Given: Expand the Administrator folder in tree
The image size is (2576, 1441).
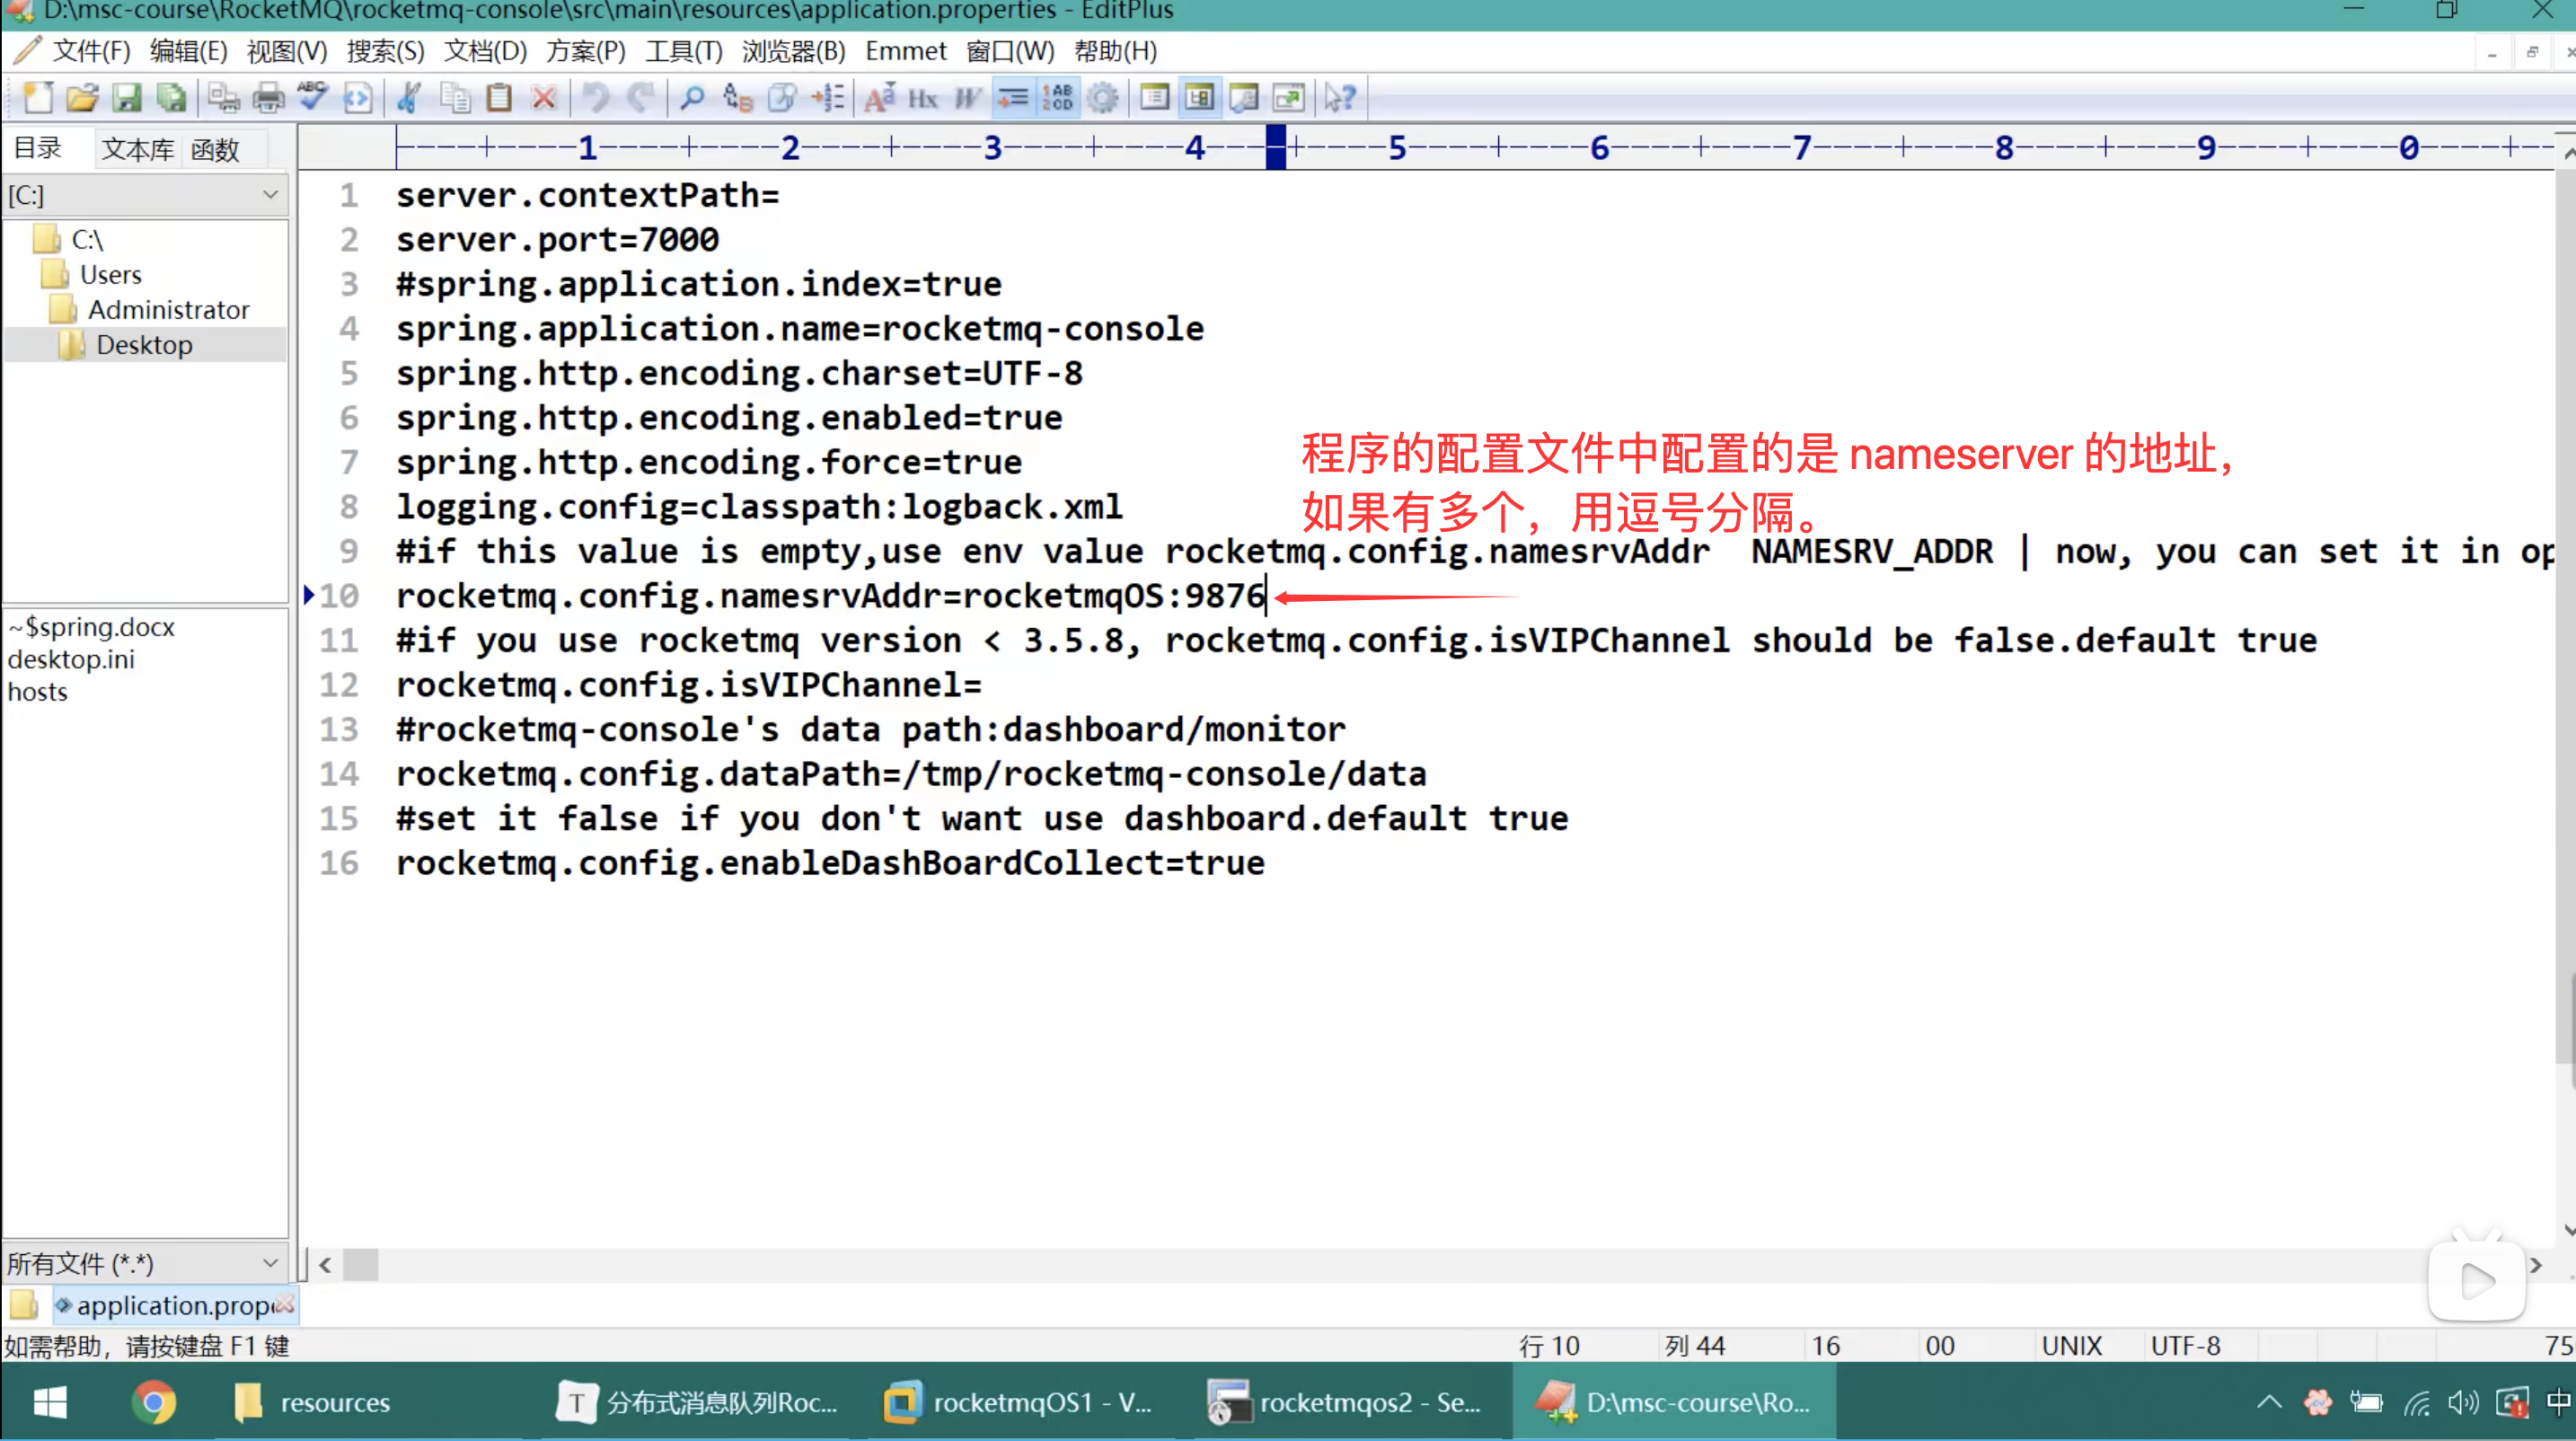Looking at the screenshot, I should click(x=168, y=310).
